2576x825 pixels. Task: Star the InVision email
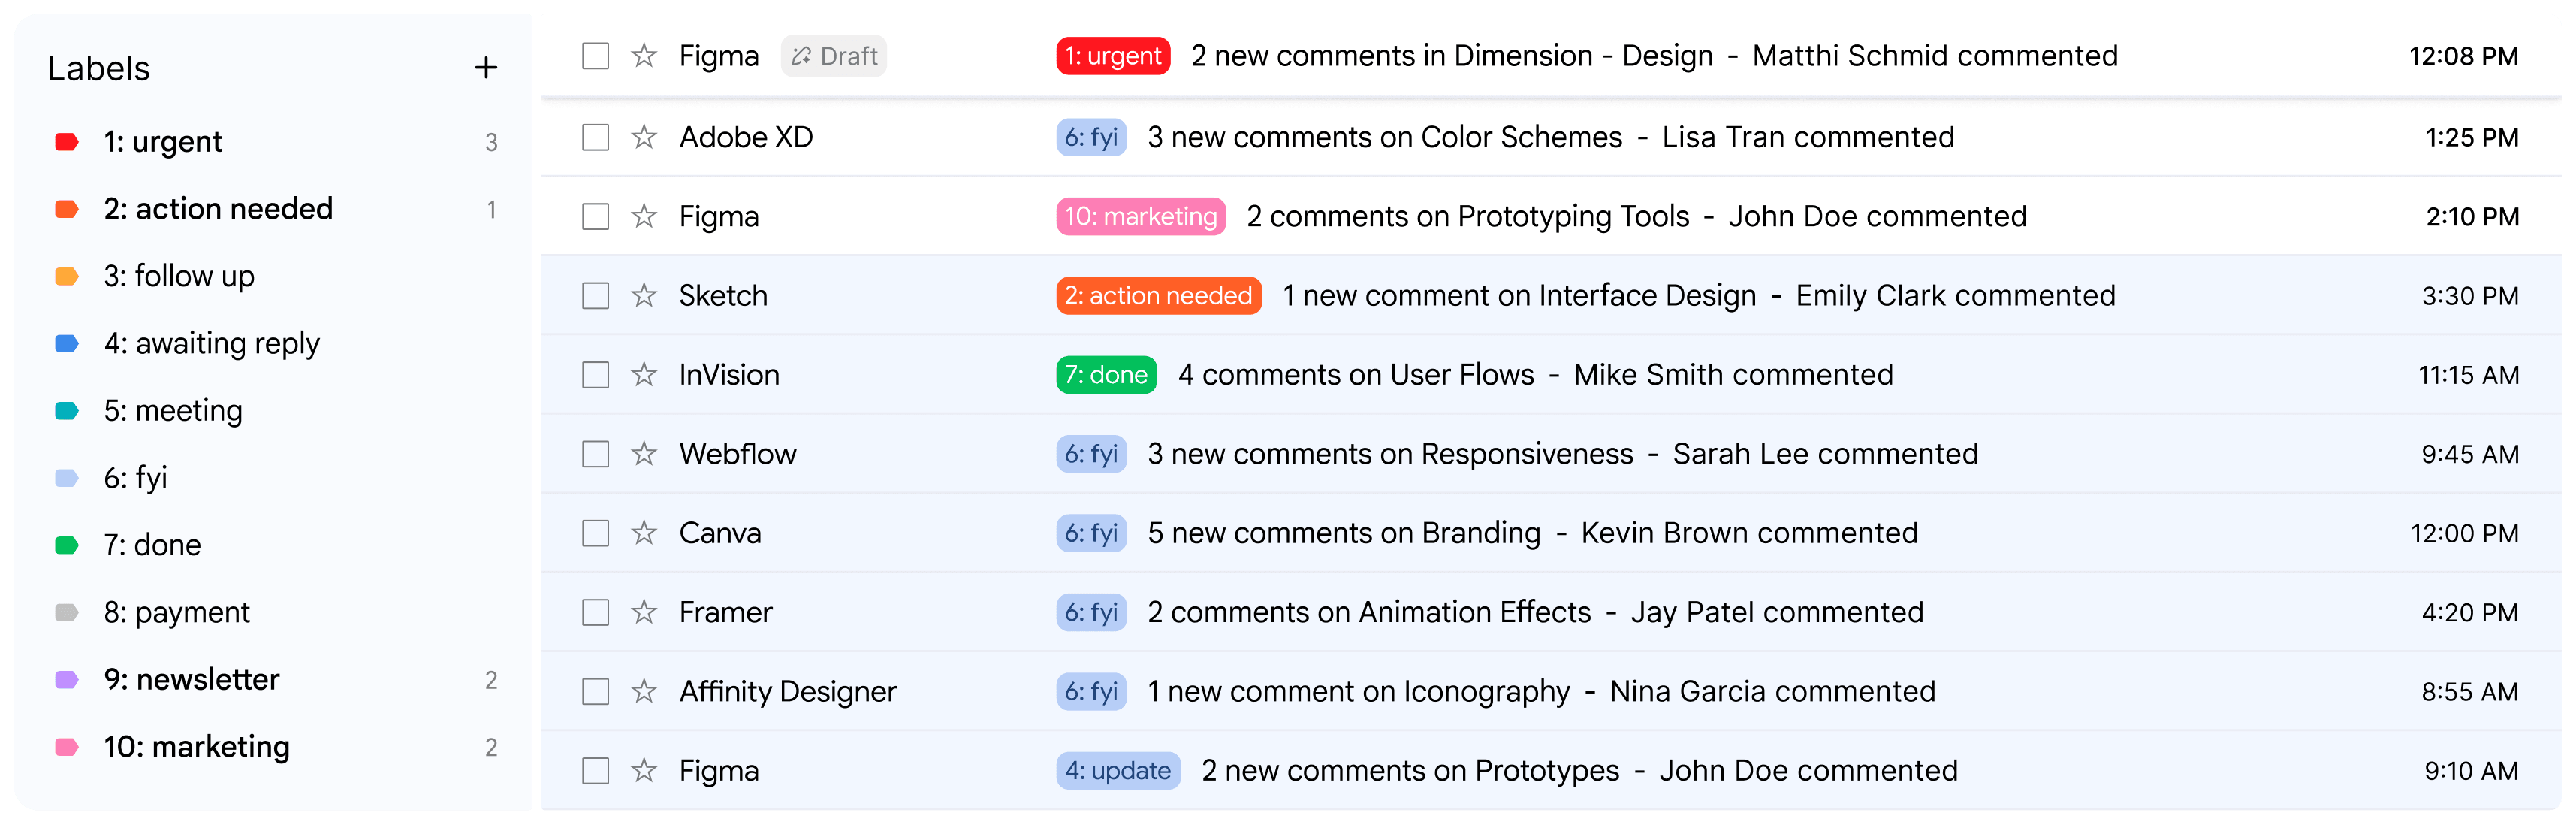pos(643,374)
